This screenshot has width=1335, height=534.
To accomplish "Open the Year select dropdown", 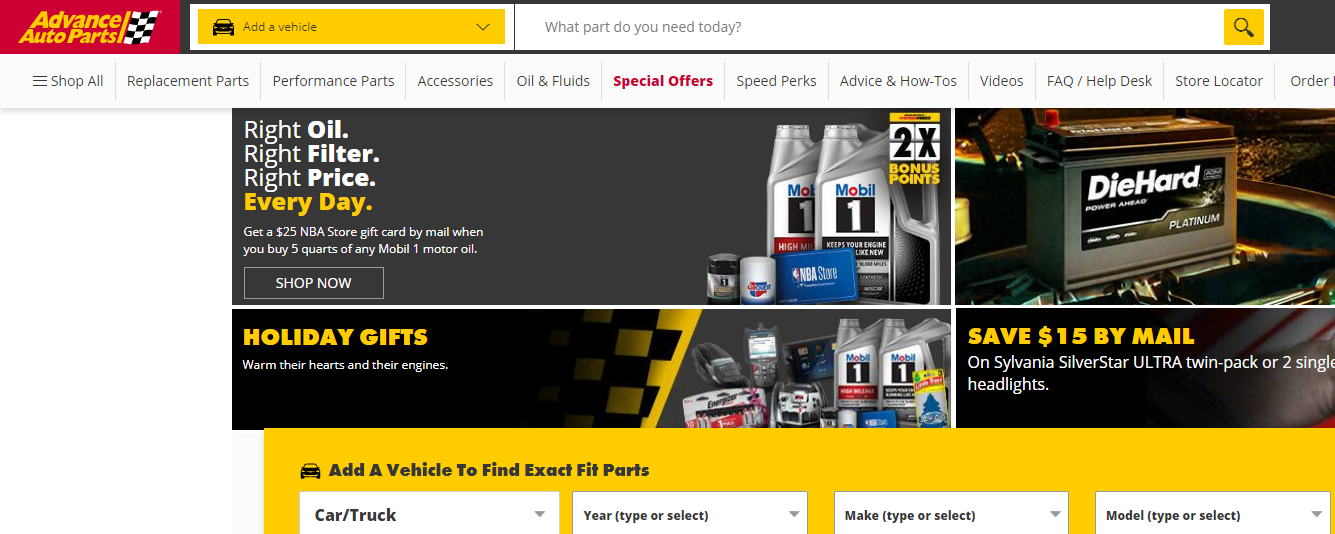I will click(x=690, y=514).
